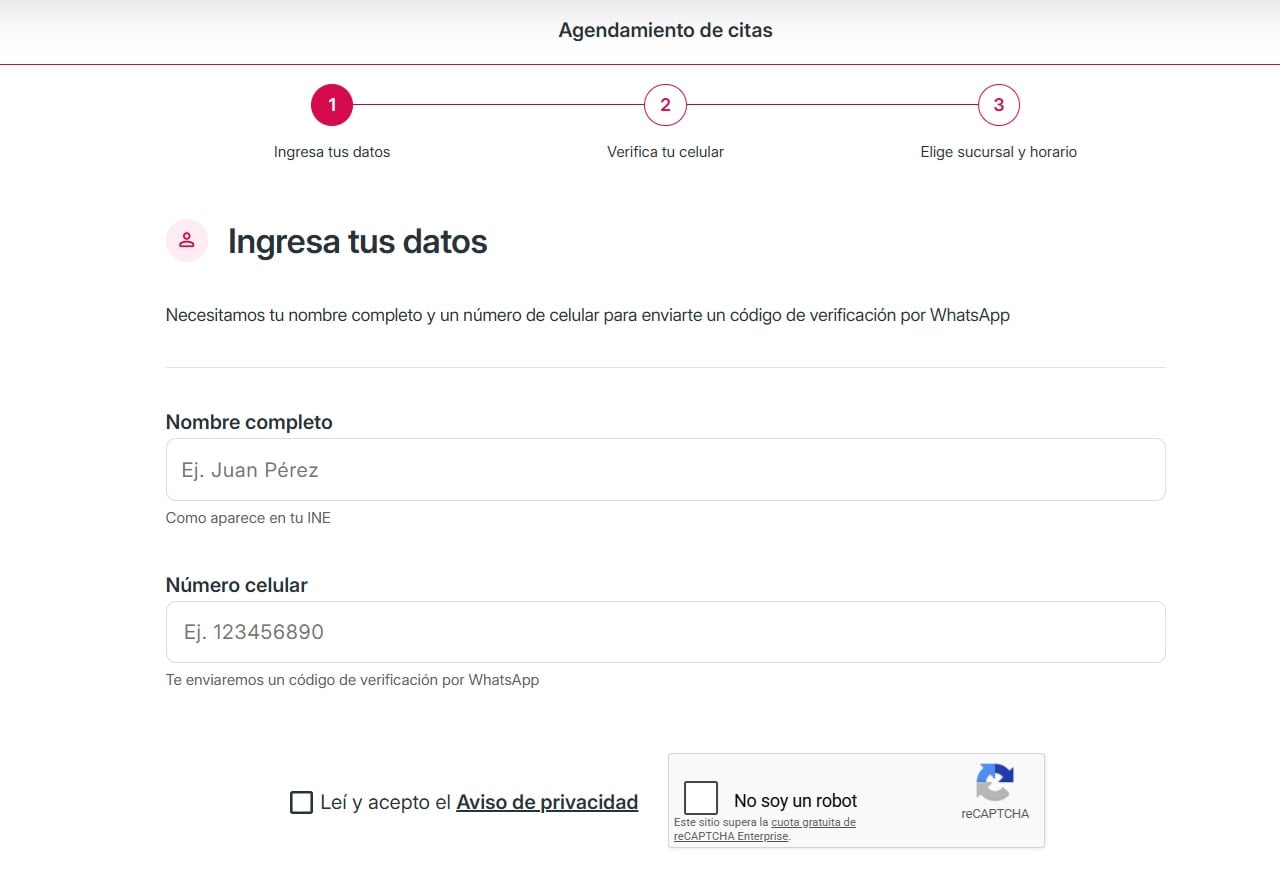
Task: Click the reCAPTCHA logo icon
Action: (995, 782)
